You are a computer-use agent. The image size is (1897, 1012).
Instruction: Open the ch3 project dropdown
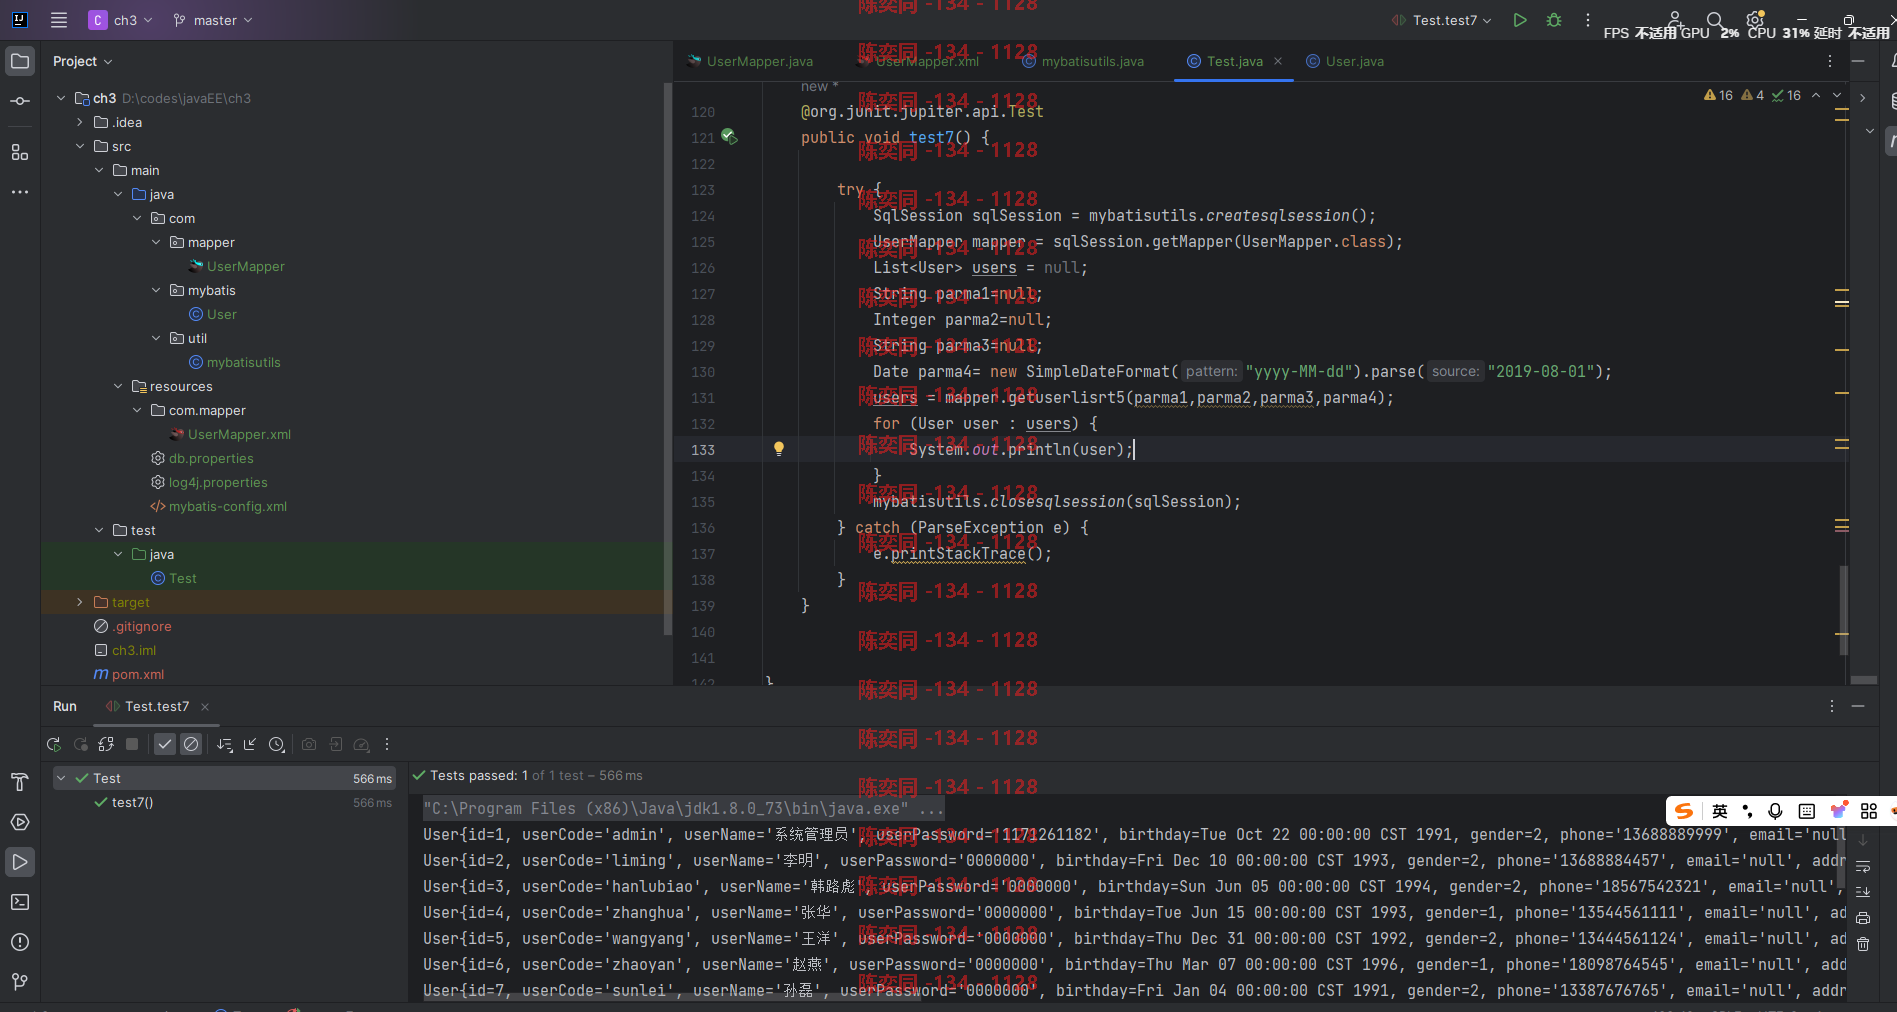coord(121,20)
